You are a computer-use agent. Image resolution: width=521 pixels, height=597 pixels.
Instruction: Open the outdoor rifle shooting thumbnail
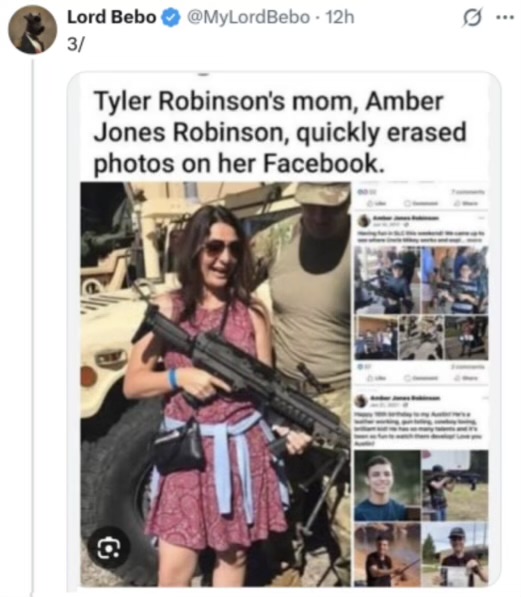[x=455, y=485]
